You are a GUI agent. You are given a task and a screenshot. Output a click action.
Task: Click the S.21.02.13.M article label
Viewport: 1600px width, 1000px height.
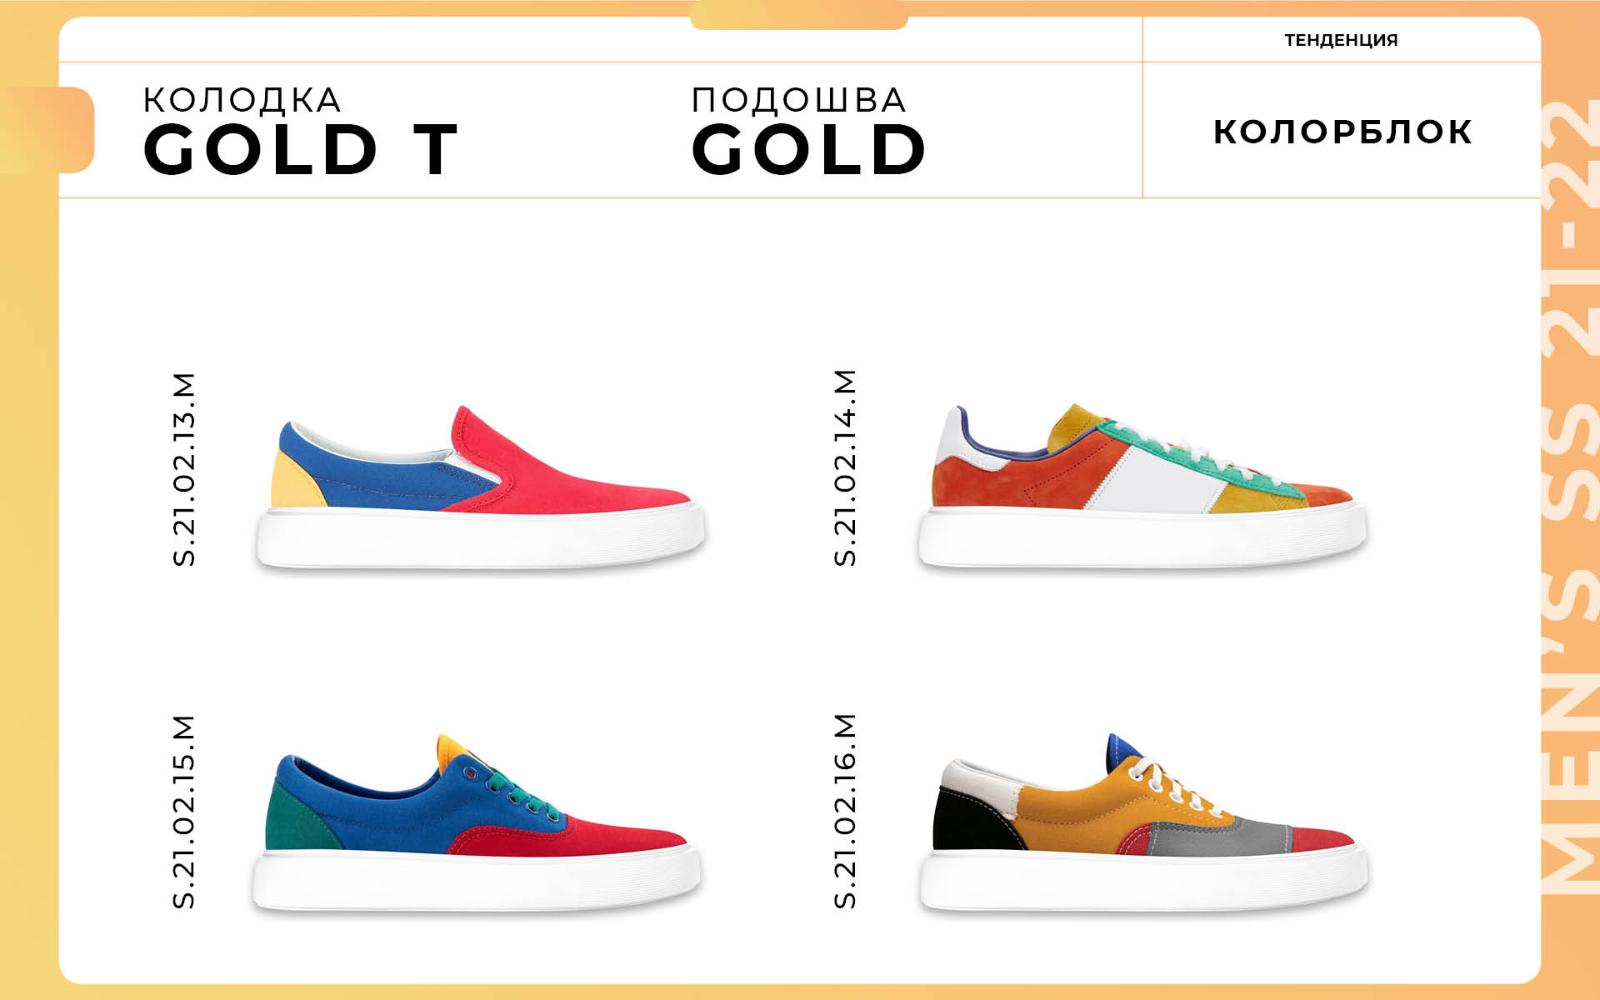pyautogui.click(x=184, y=470)
